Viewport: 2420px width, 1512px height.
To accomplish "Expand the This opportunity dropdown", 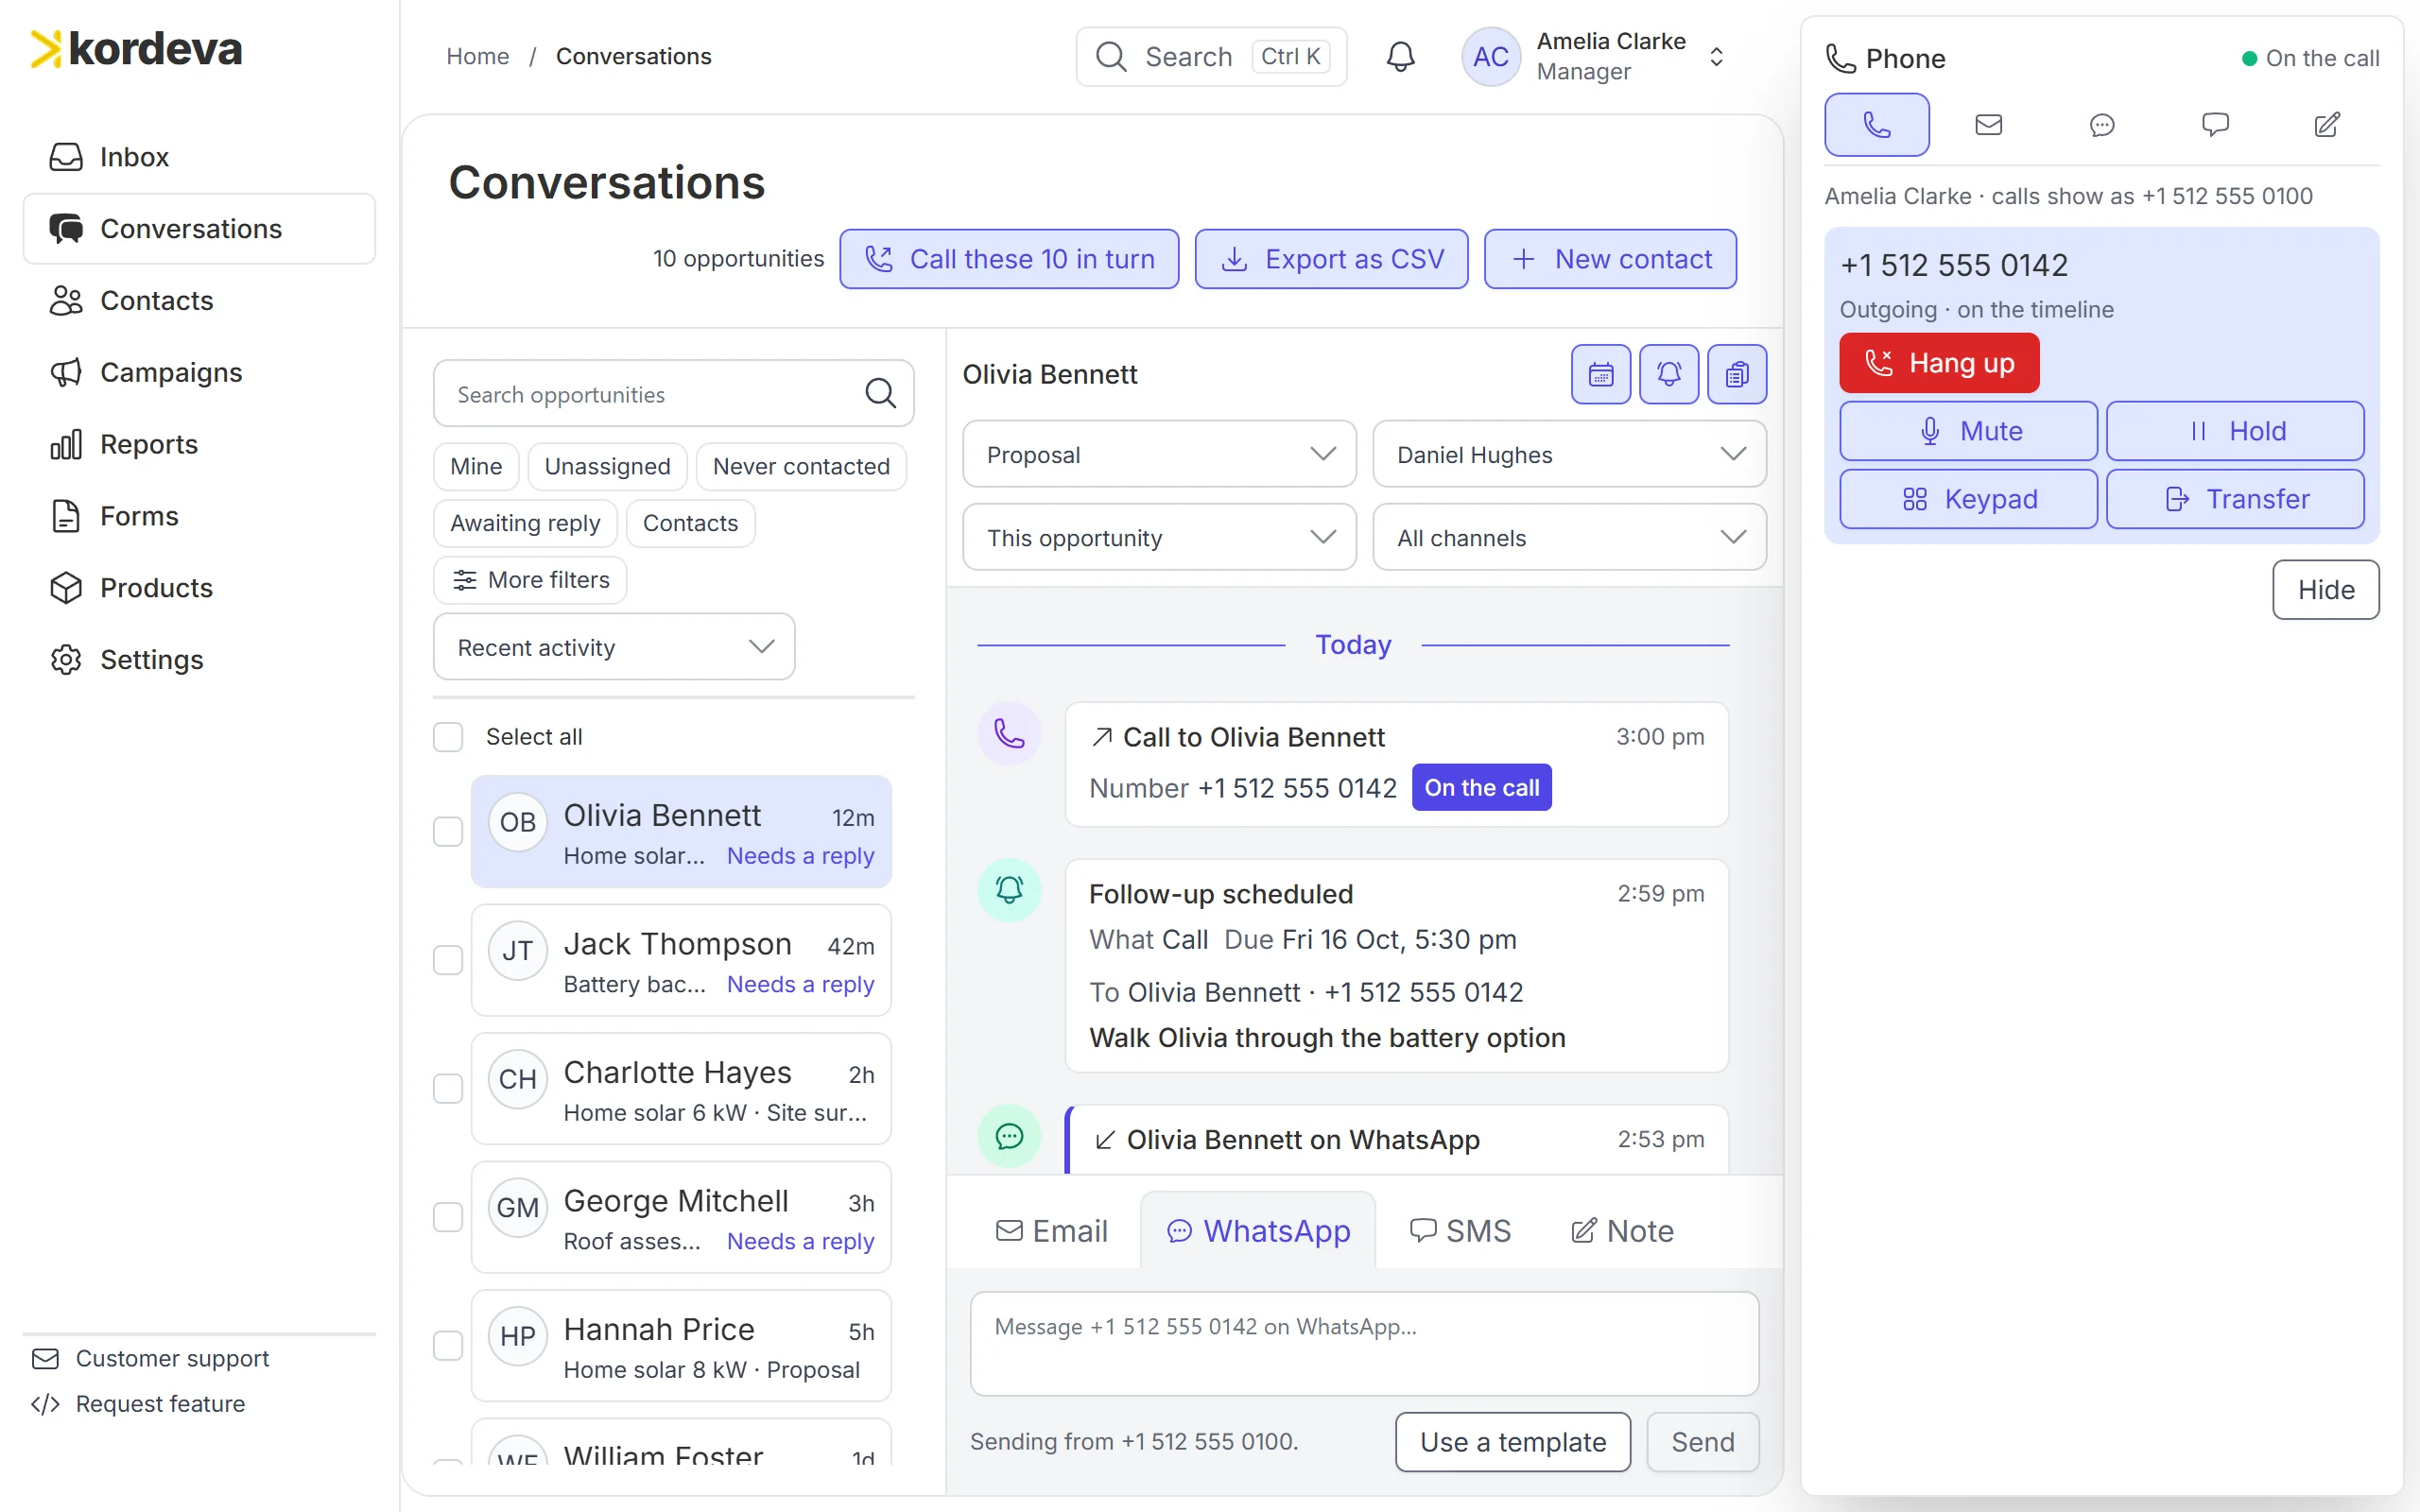I will click(1159, 537).
